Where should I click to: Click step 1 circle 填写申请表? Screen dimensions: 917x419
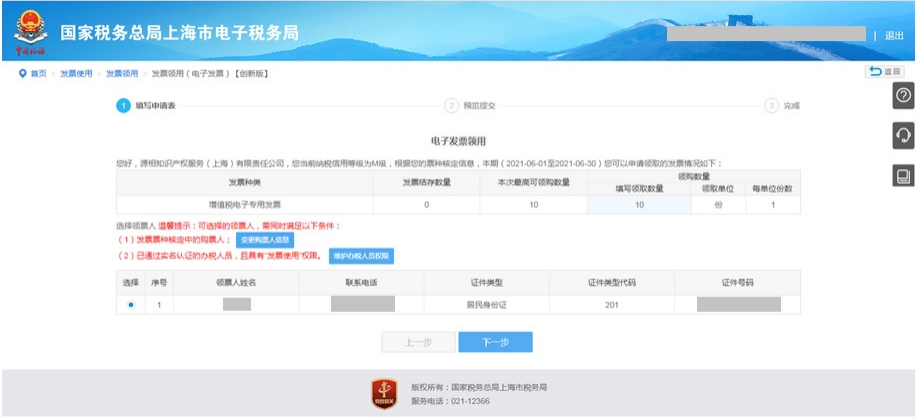[x=123, y=106]
